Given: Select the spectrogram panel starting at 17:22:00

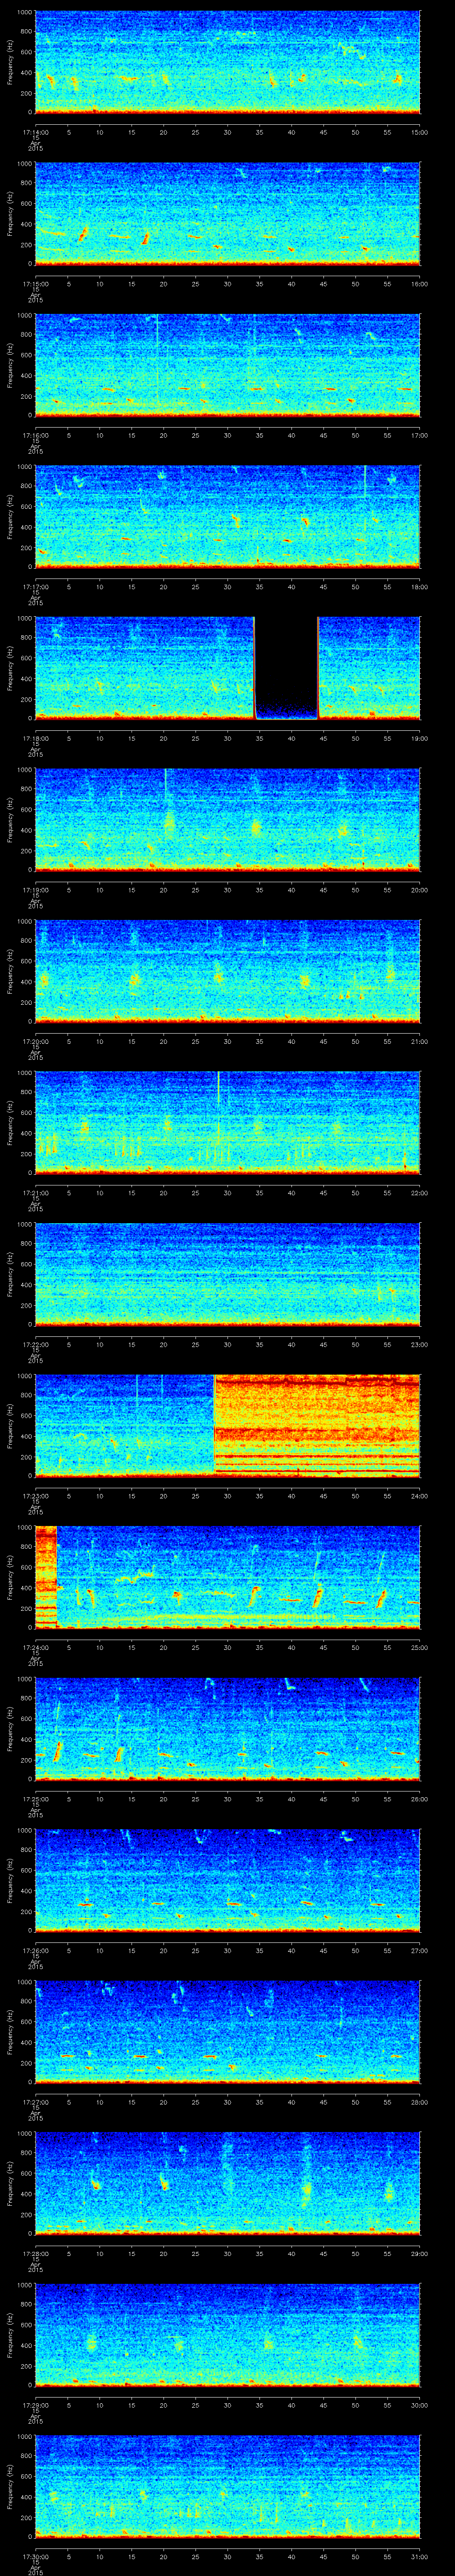Looking at the screenshot, I should click(227, 1274).
